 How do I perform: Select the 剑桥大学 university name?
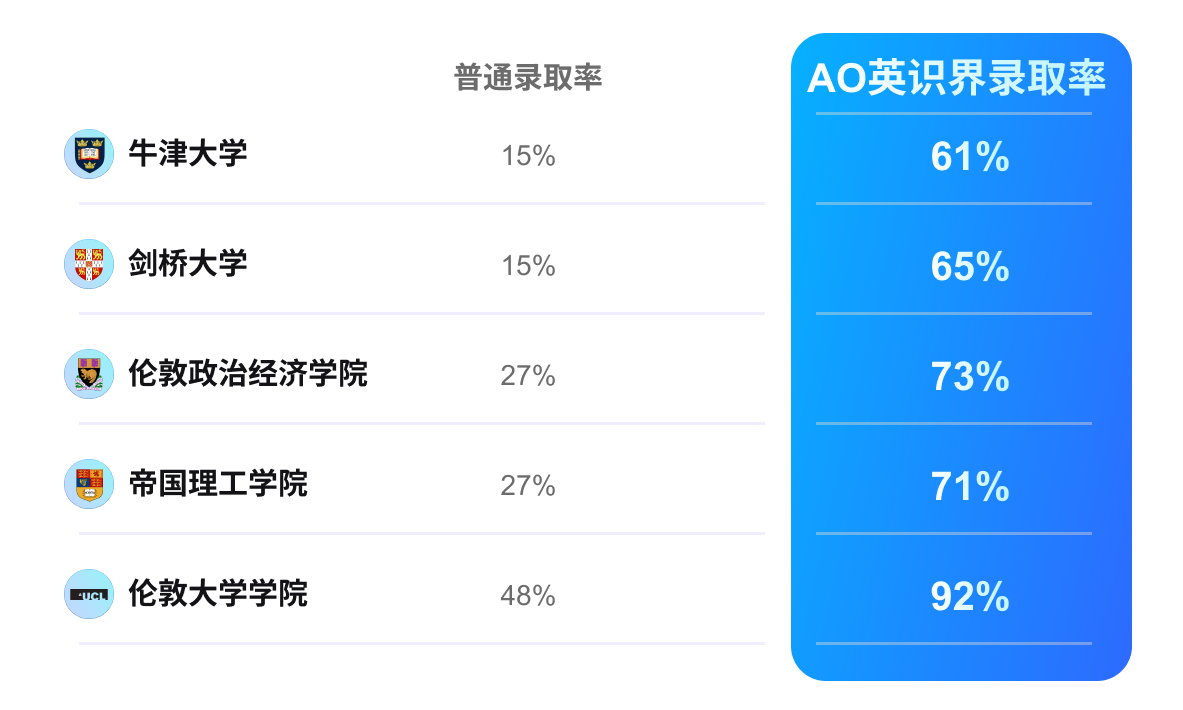[x=187, y=264]
